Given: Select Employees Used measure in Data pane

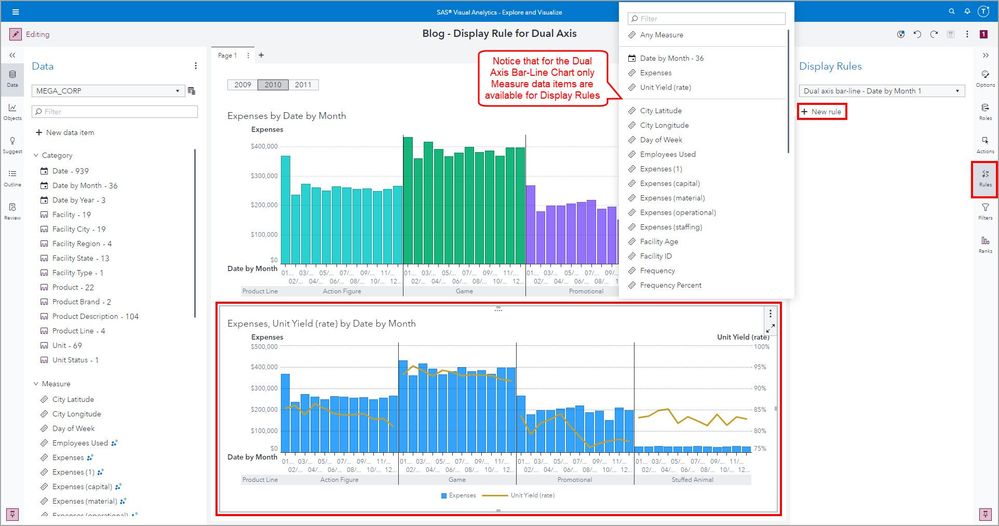Looking at the screenshot, I should click(80, 443).
